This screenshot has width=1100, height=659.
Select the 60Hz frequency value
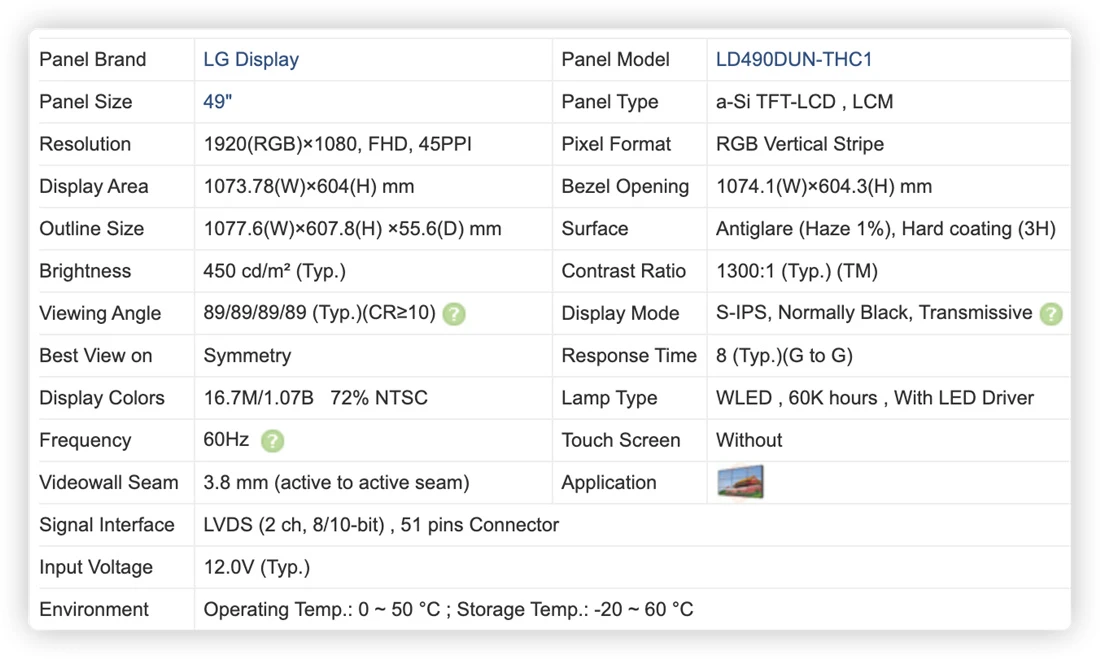click(226, 440)
